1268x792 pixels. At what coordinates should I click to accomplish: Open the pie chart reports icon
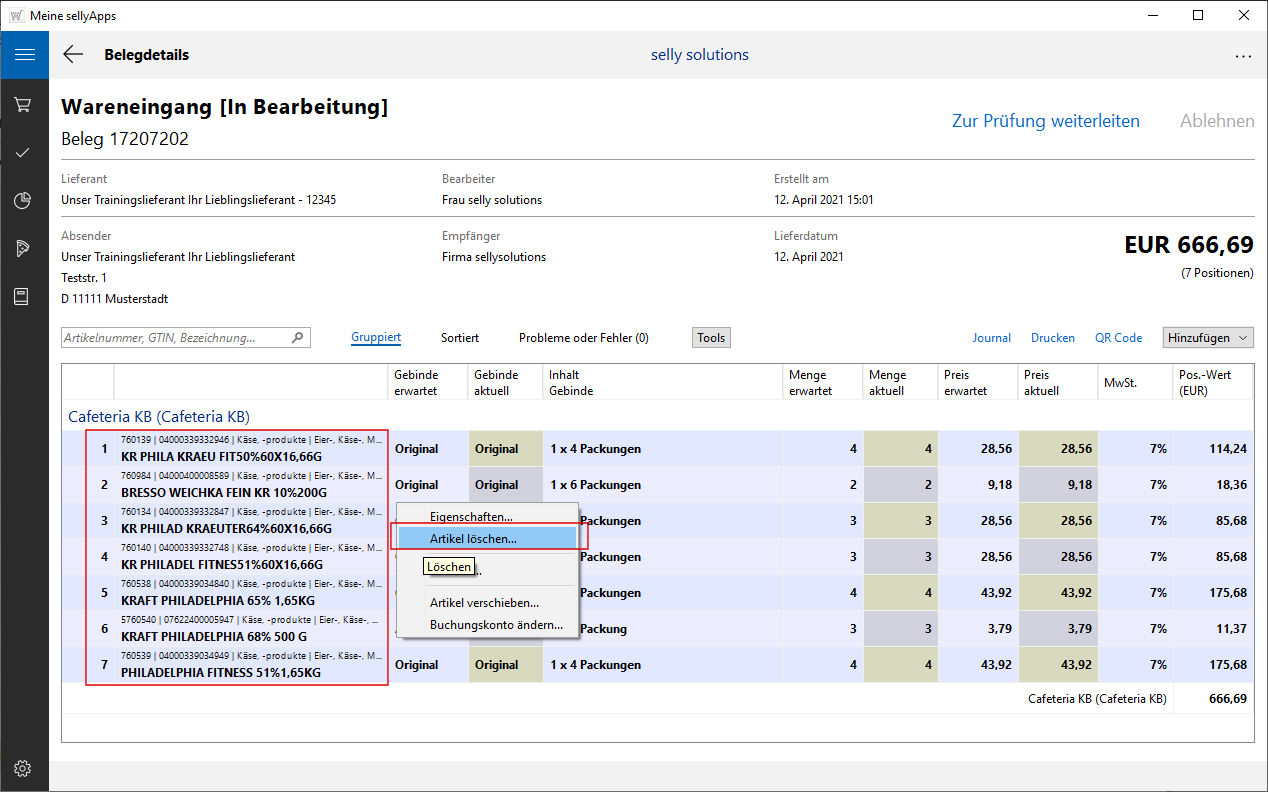point(24,201)
